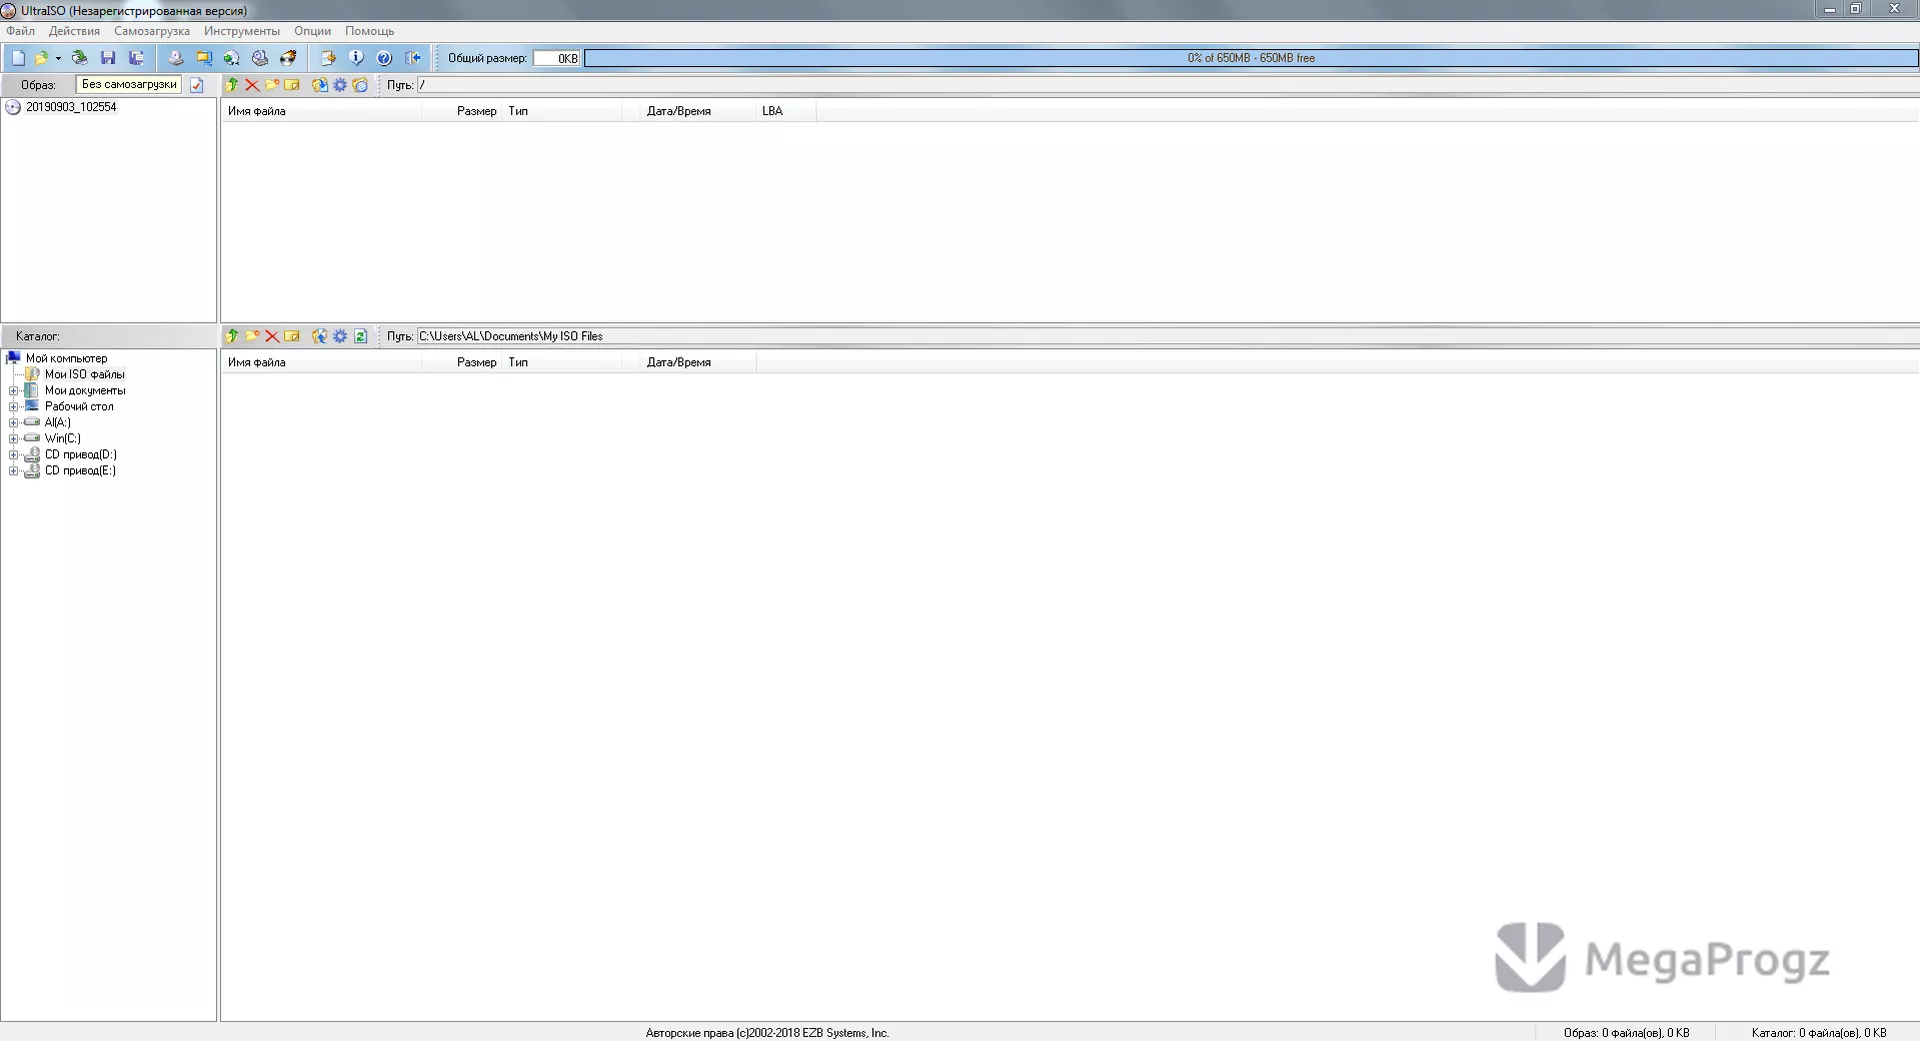Open the Самозагрузка menu
The height and width of the screenshot is (1041, 1920).
[x=152, y=31]
